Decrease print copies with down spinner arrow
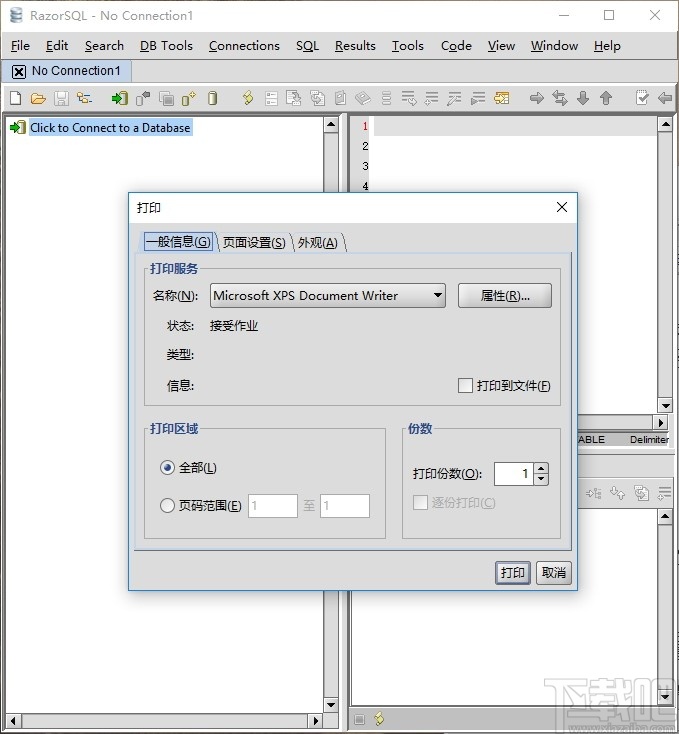Screen dimensions: 679x734 (x=541, y=479)
